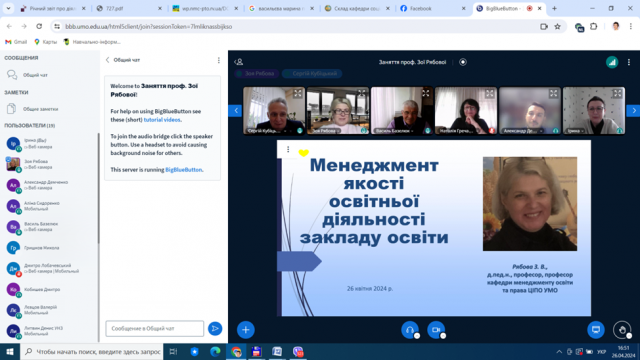640x360 pixels.
Task: Select user Кобишев Дмитро in users list
Action: point(49,289)
